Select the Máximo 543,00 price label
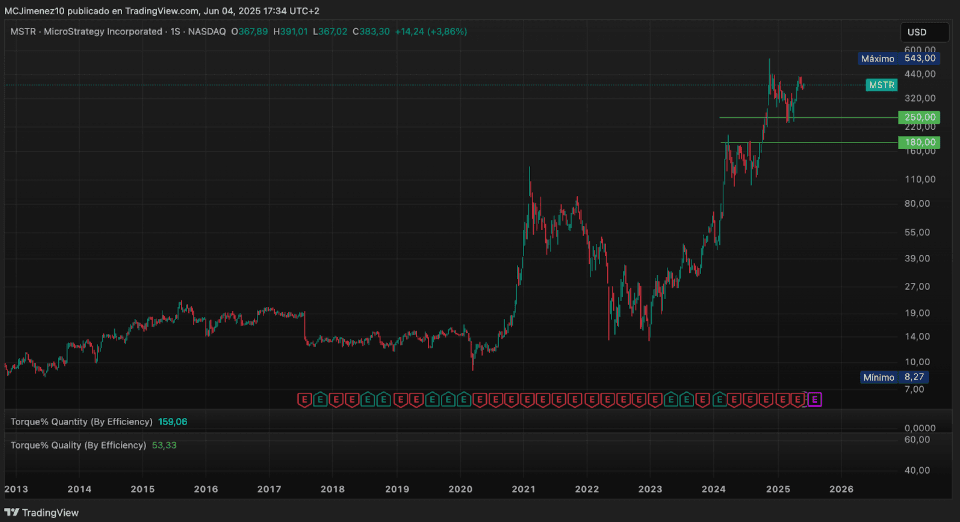Viewport: 960px width, 522px height. pyautogui.click(x=900, y=59)
